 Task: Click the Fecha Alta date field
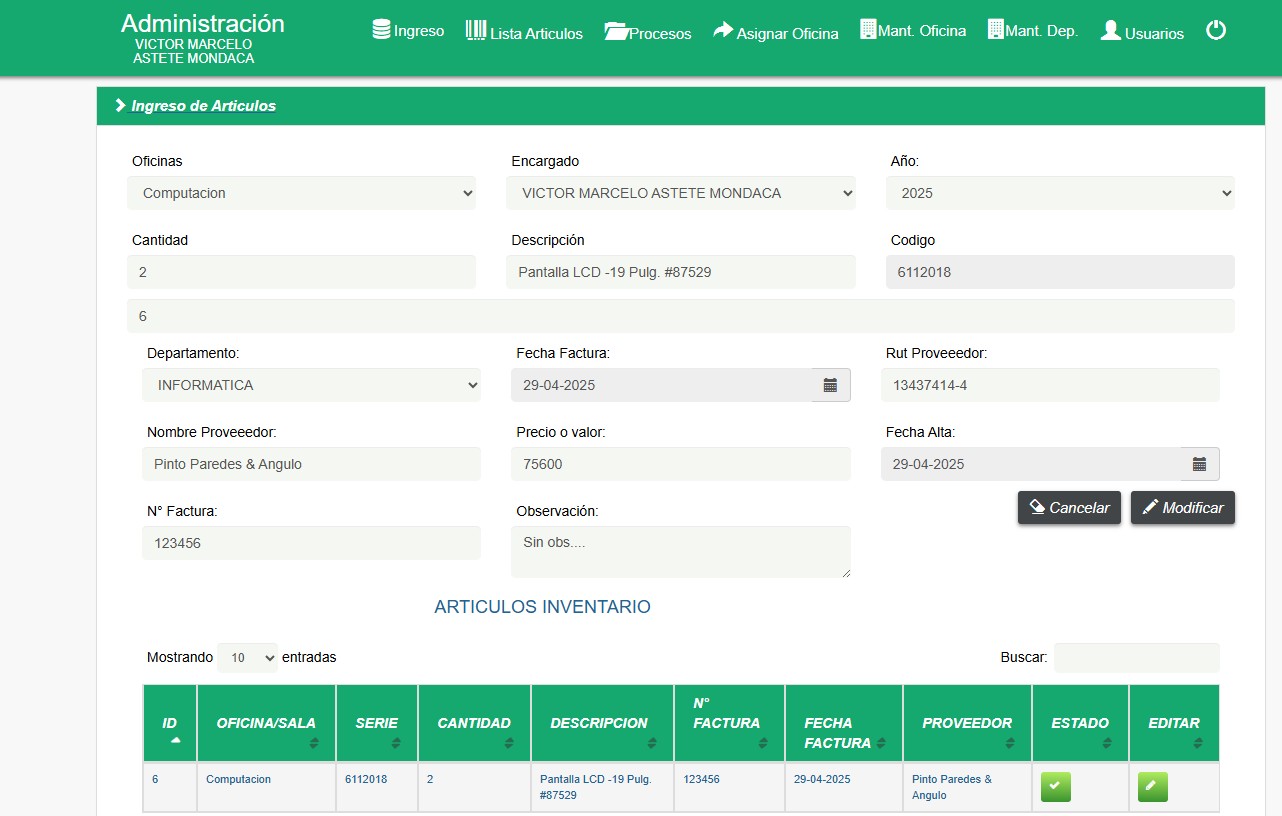tap(1031, 464)
